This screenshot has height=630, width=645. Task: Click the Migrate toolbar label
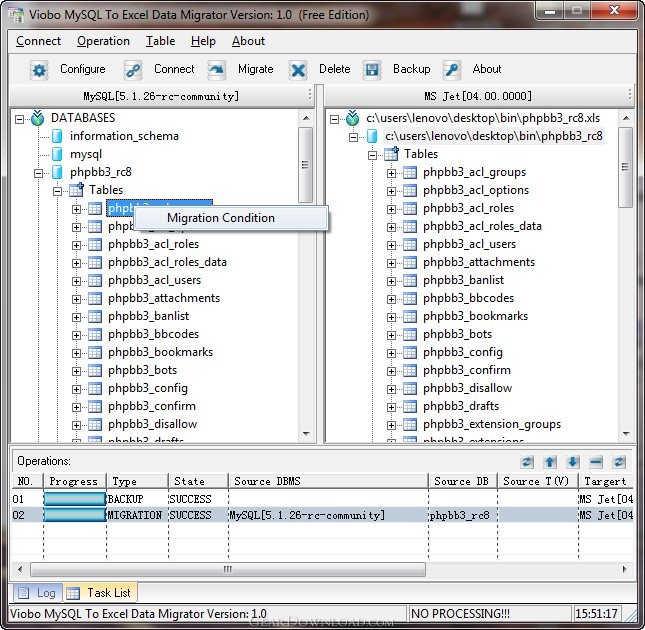255,69
